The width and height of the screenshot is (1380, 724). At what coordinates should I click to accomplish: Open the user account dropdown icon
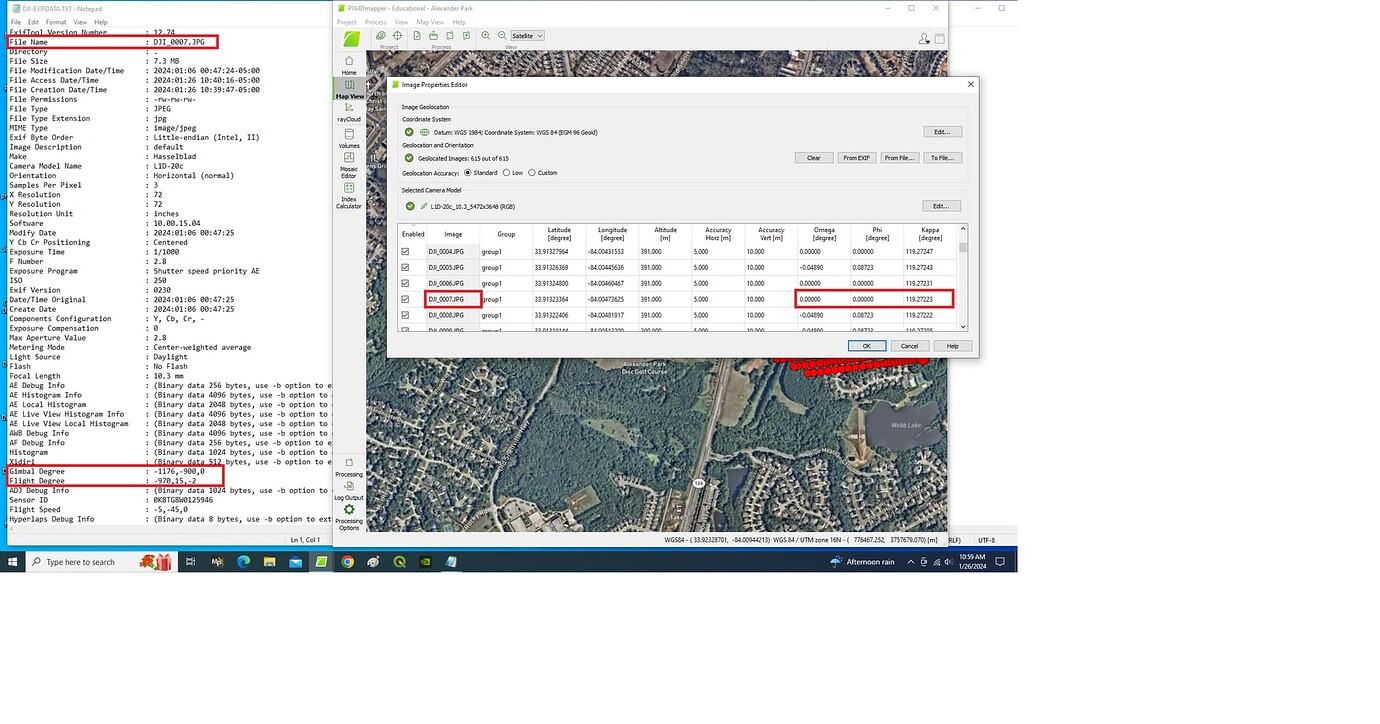pyautogui.click(x=924, y=39)
